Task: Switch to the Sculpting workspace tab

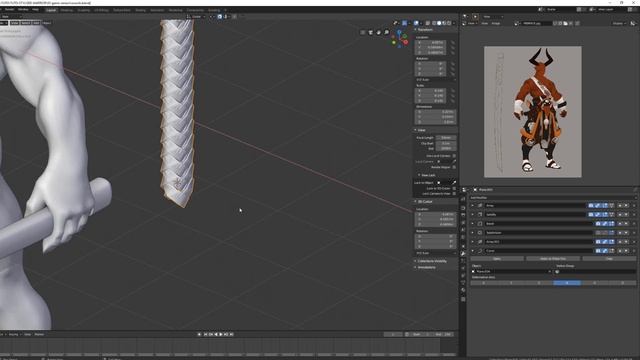Action: (84, 10)
